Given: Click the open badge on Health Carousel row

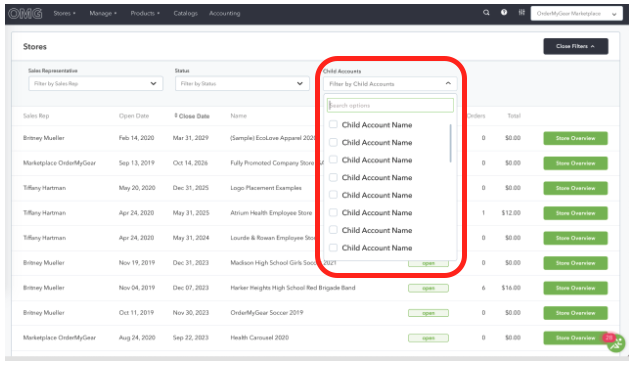Looking at the screenshot, I should click(428, 338).
